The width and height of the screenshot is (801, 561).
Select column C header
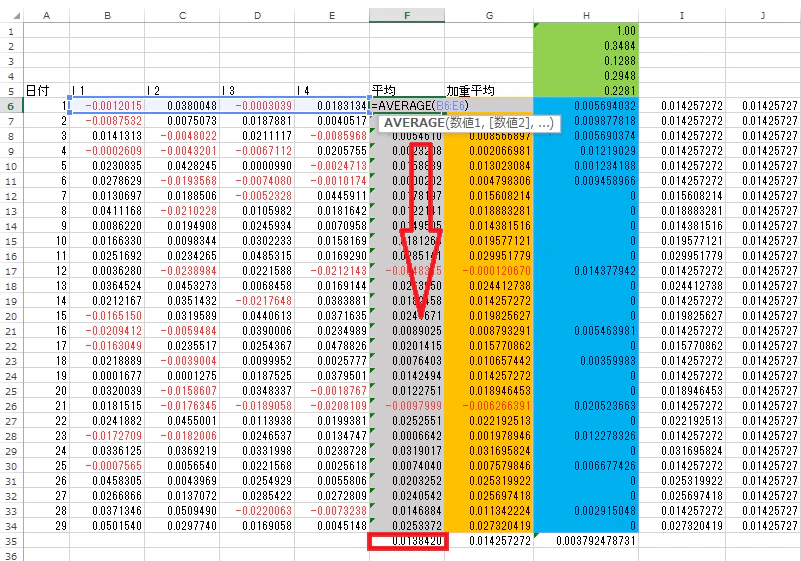(182, 16)
